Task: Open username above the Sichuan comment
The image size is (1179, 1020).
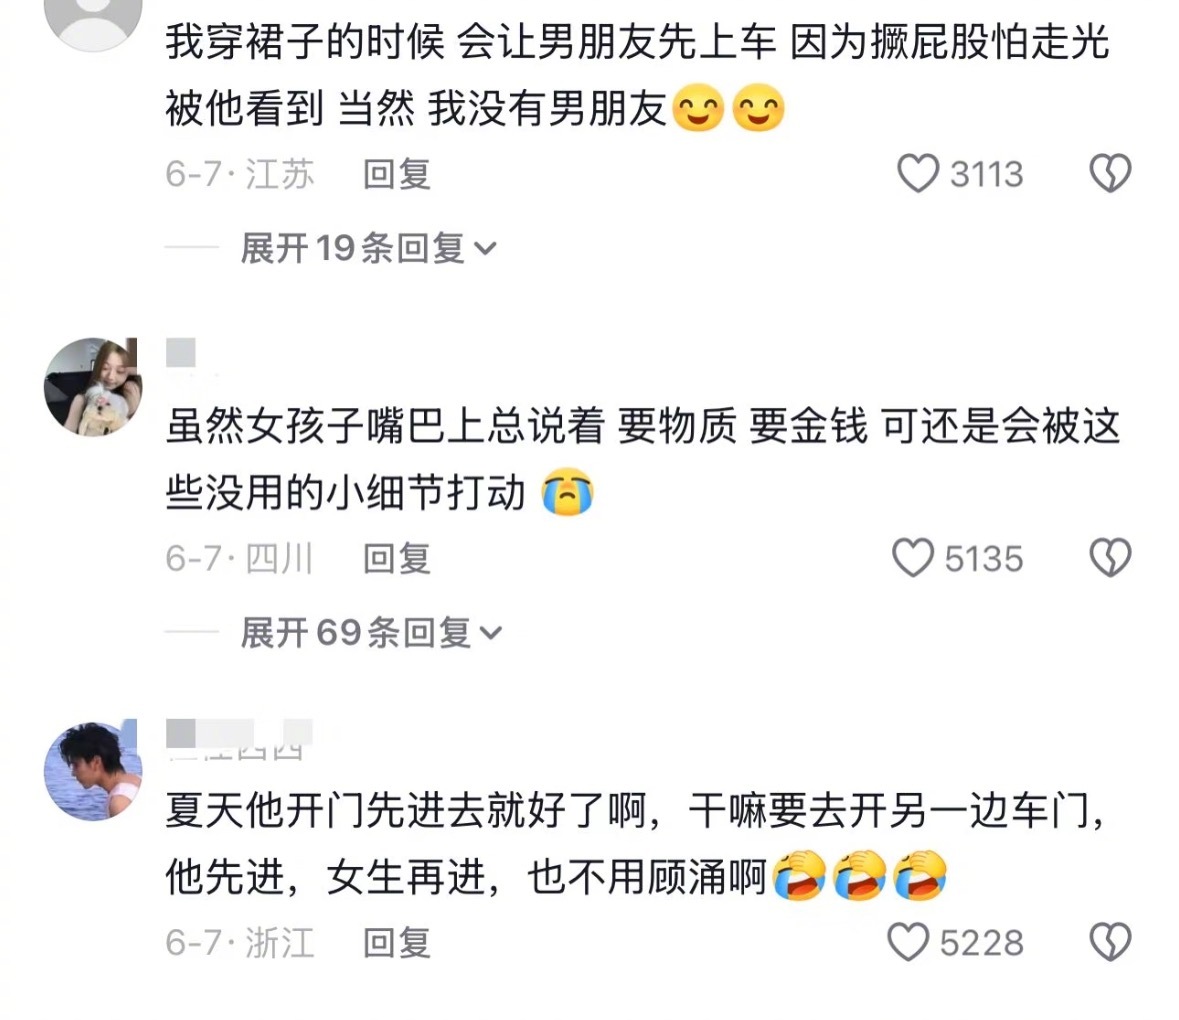Action: click(x=181, y=353)
